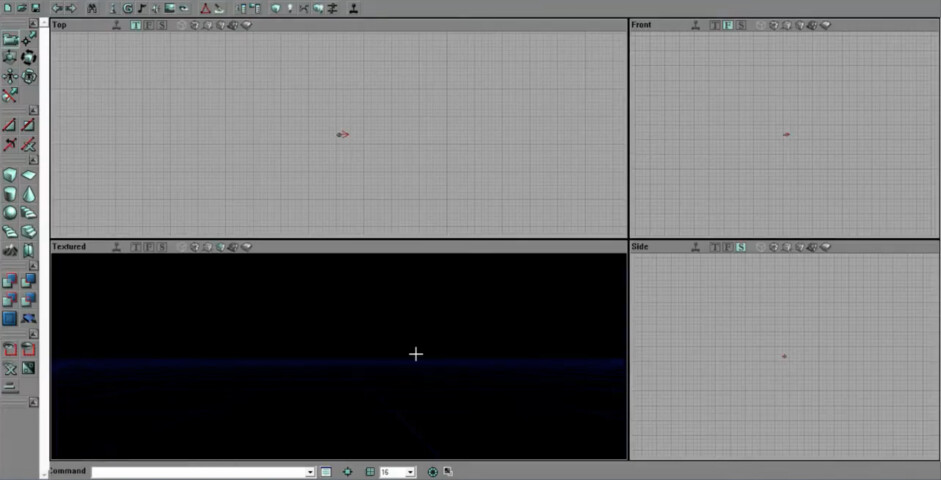
Task: Collapse the CSG operations group
Action: pos(34,265)
